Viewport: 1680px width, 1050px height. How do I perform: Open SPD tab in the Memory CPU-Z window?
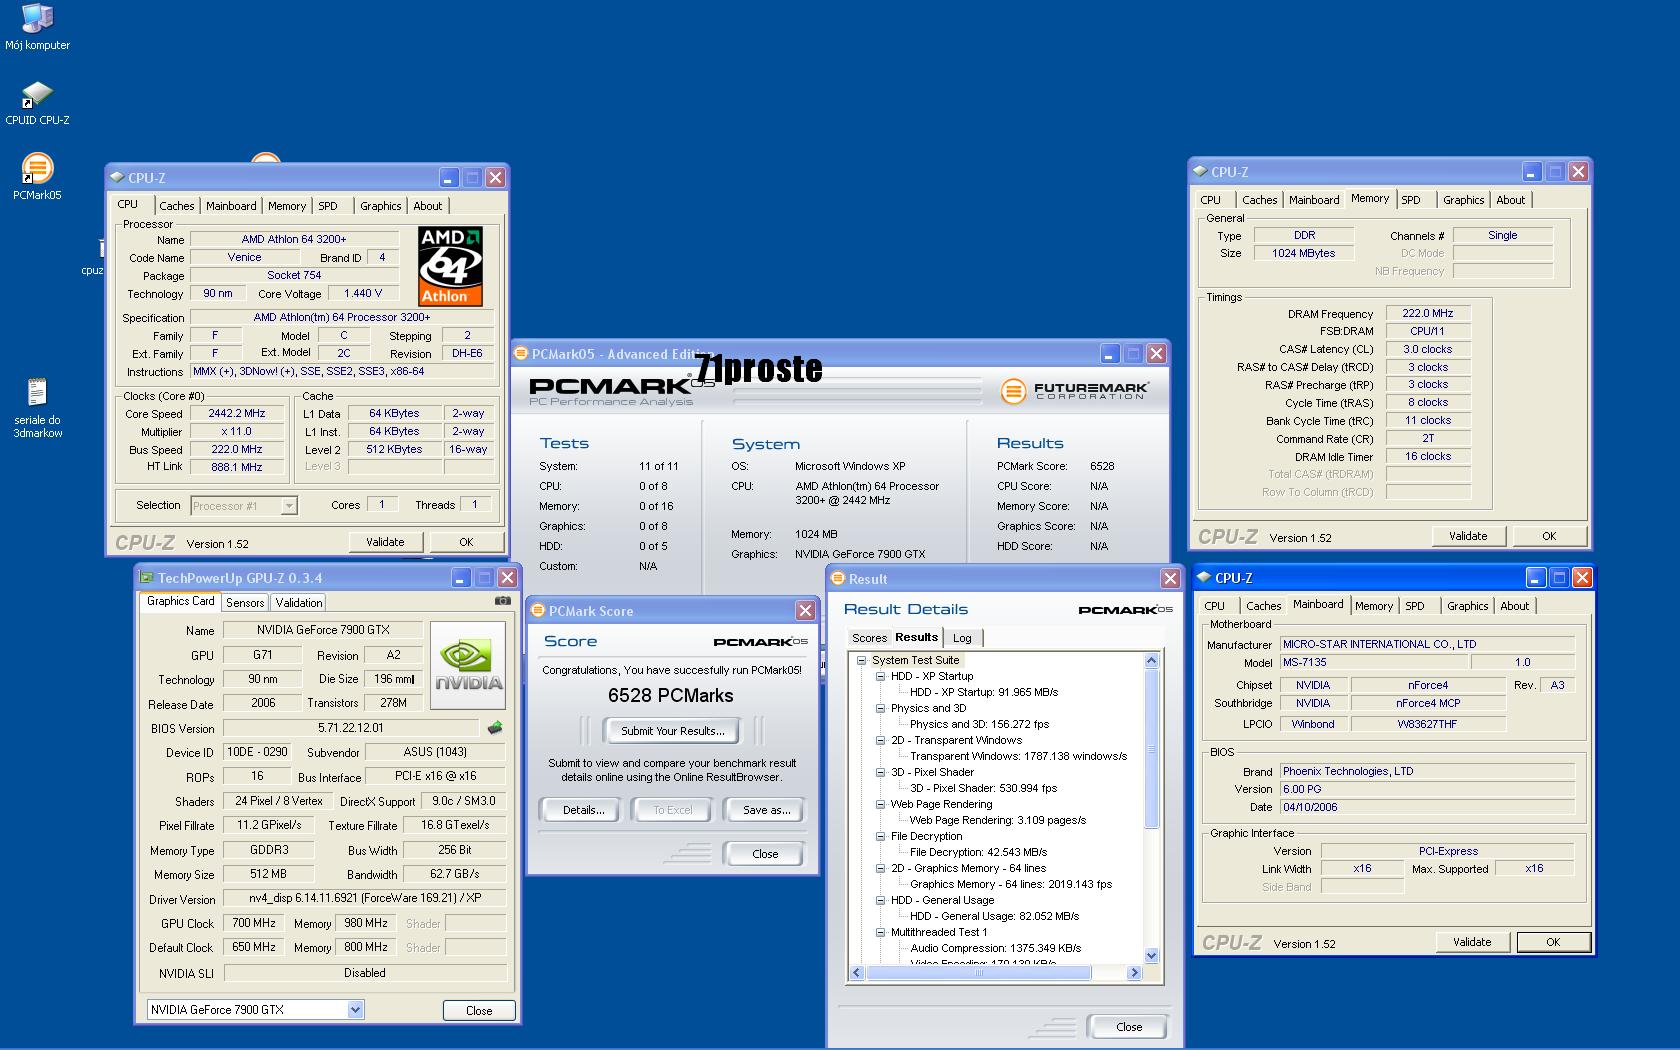[x=1411, y=200]
